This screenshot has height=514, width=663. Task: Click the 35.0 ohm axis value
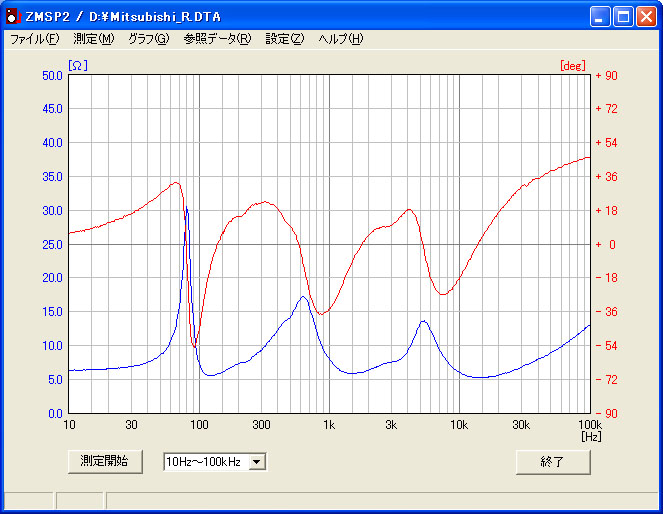pyautogui.click(x=52, y=177)
